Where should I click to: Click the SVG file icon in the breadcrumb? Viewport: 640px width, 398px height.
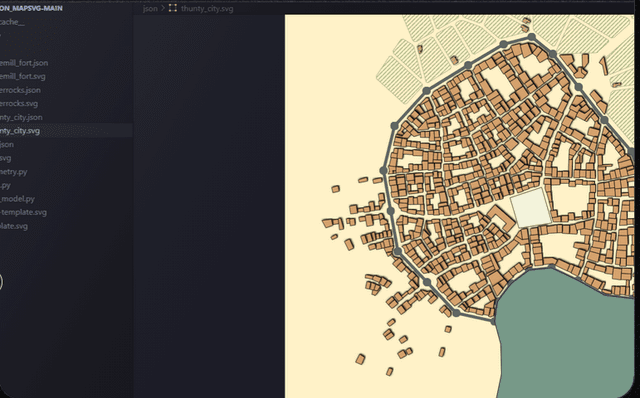pos(173,8)
